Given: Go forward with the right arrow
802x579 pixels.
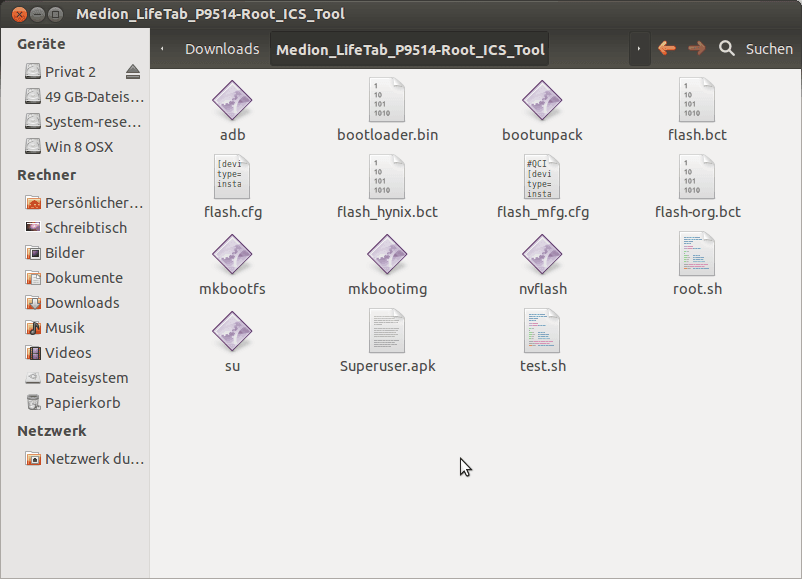Looking at the screenshot, I should click(697, 49).
